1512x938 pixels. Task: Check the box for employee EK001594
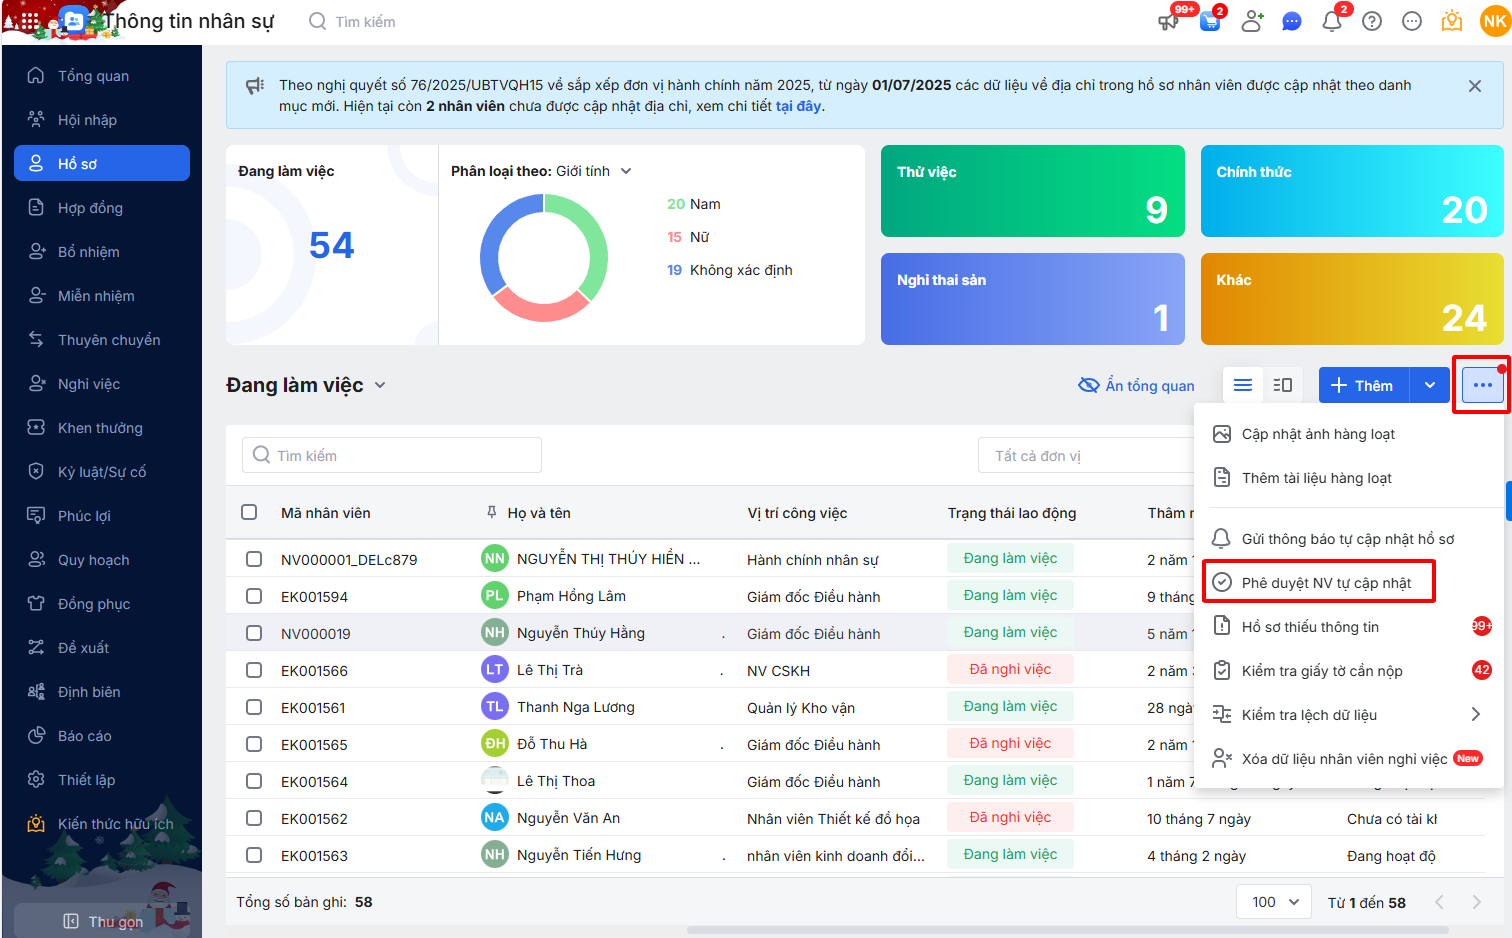(254, 596)
